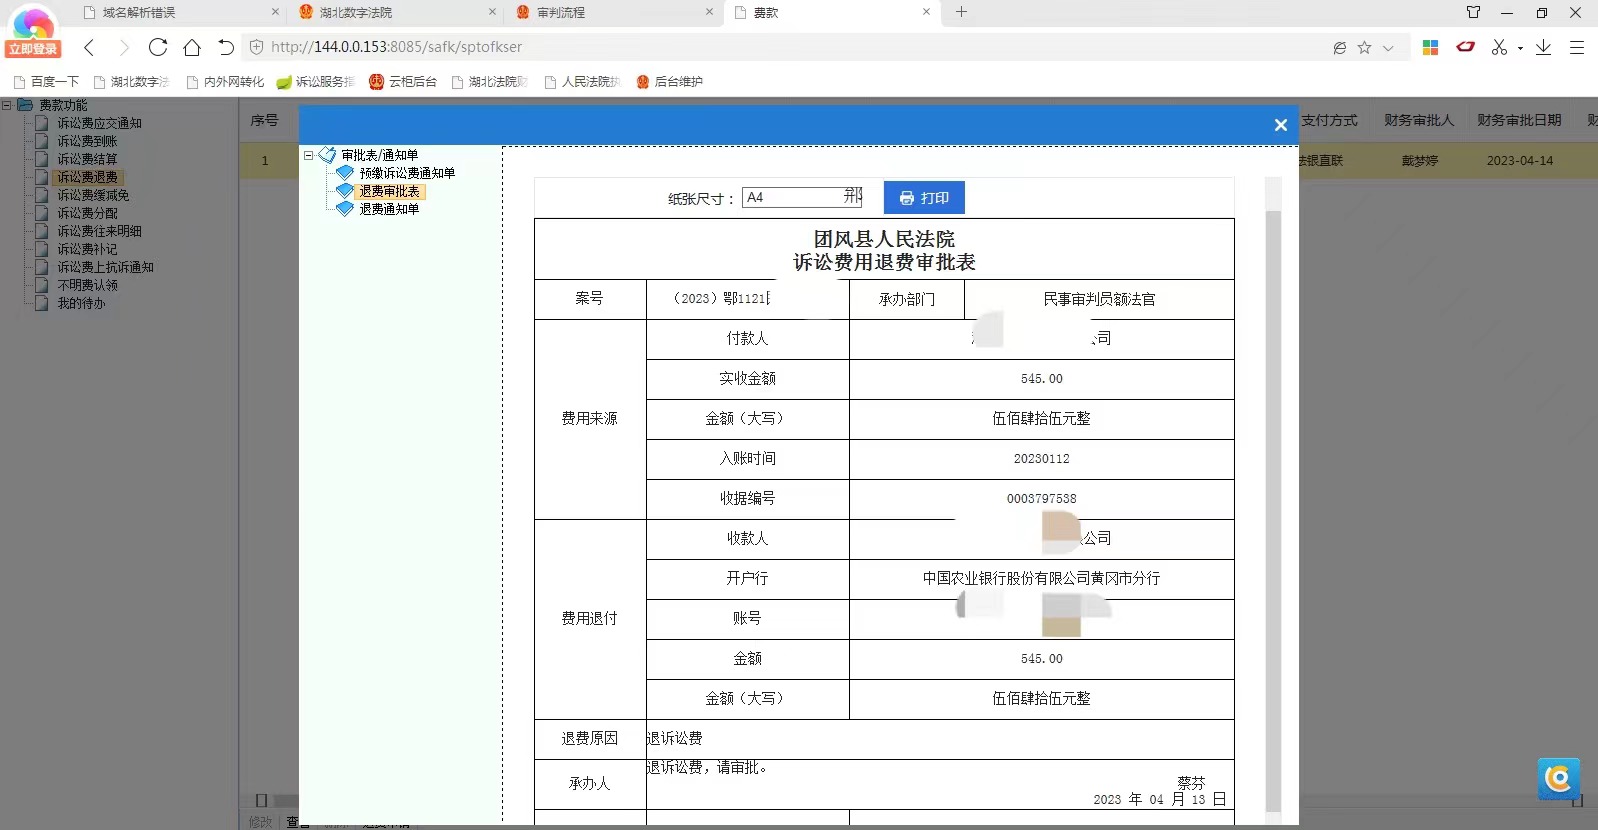Screen dimensions: 1598x830
Task: Open the colorful apps grid icon
Action: pos(1430,47)
